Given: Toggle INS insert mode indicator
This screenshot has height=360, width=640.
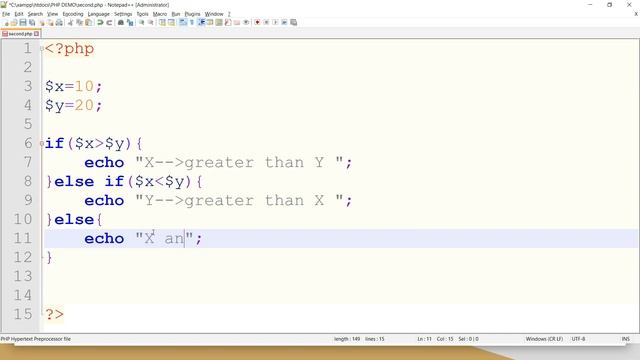Looking at the screenshot, I should pos(626,339).
